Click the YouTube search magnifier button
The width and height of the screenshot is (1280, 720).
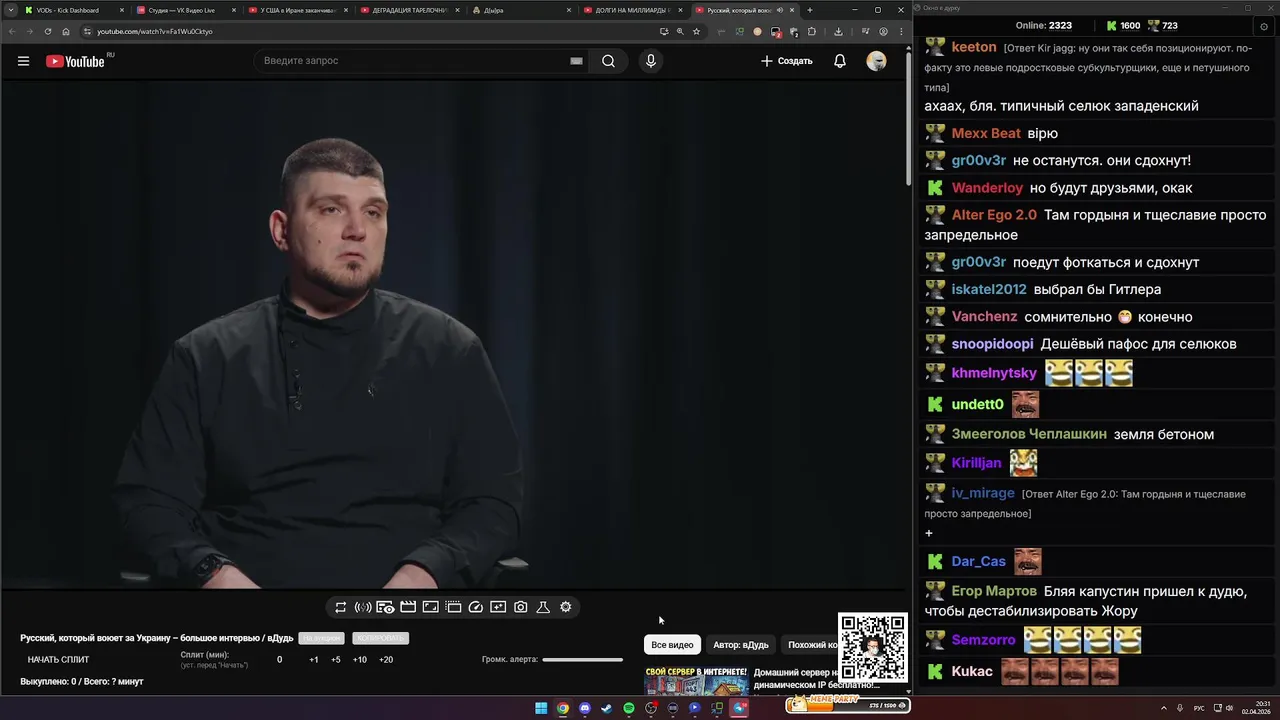pyautogui.click(x=608, y=61)
